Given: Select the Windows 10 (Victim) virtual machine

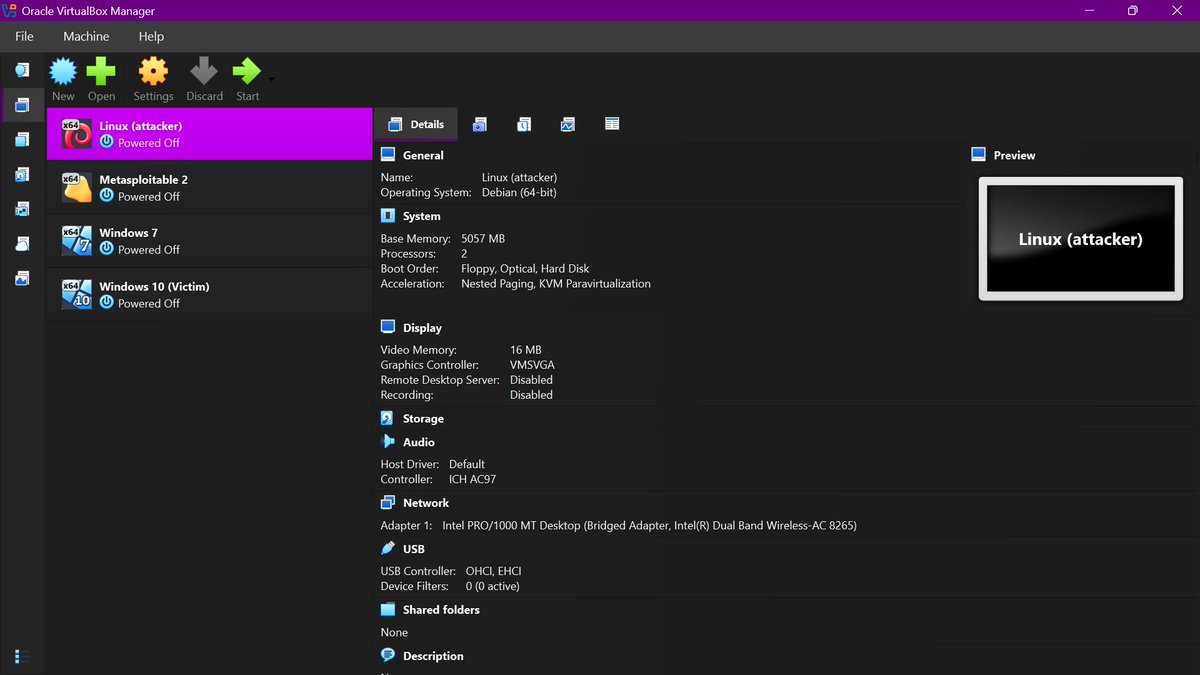Looking at the screenshot, I should pyautogui.click(x=209, y=295).
